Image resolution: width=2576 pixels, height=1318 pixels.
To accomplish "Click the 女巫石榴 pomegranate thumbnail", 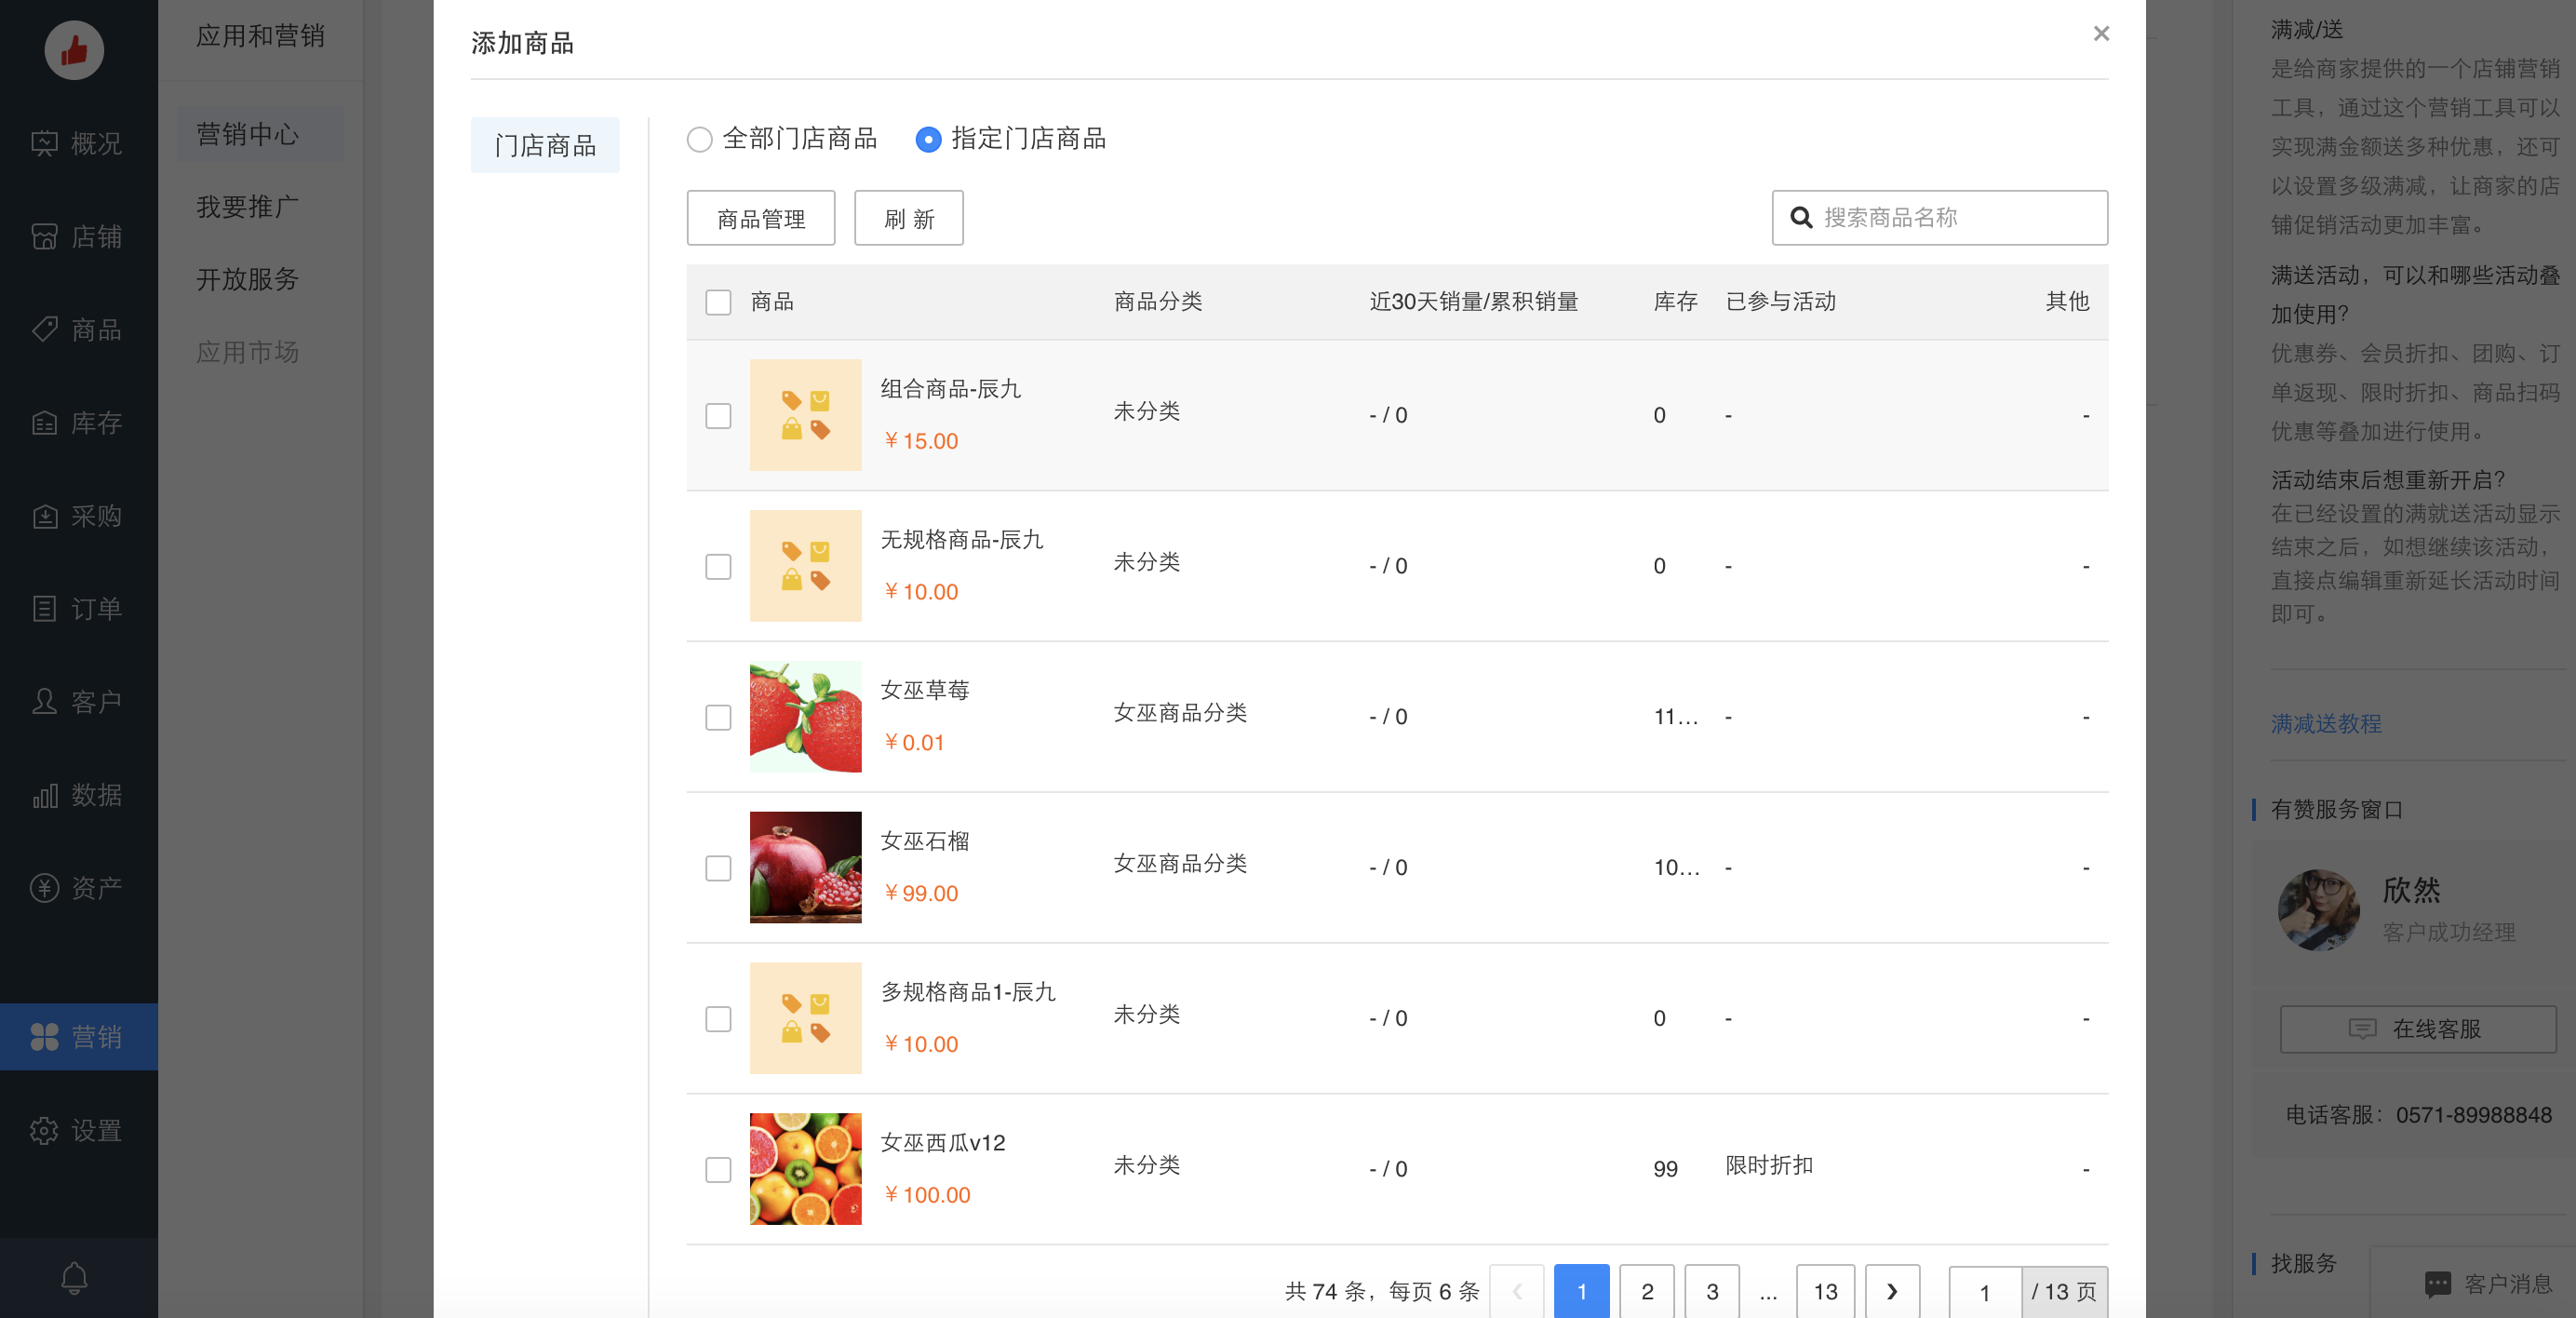I will coord(805,867).
